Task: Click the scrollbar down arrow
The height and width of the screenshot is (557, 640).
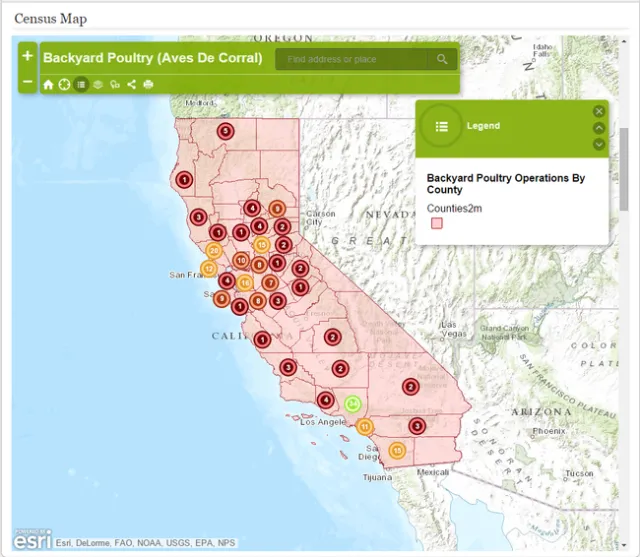Action: pos(624,545)
